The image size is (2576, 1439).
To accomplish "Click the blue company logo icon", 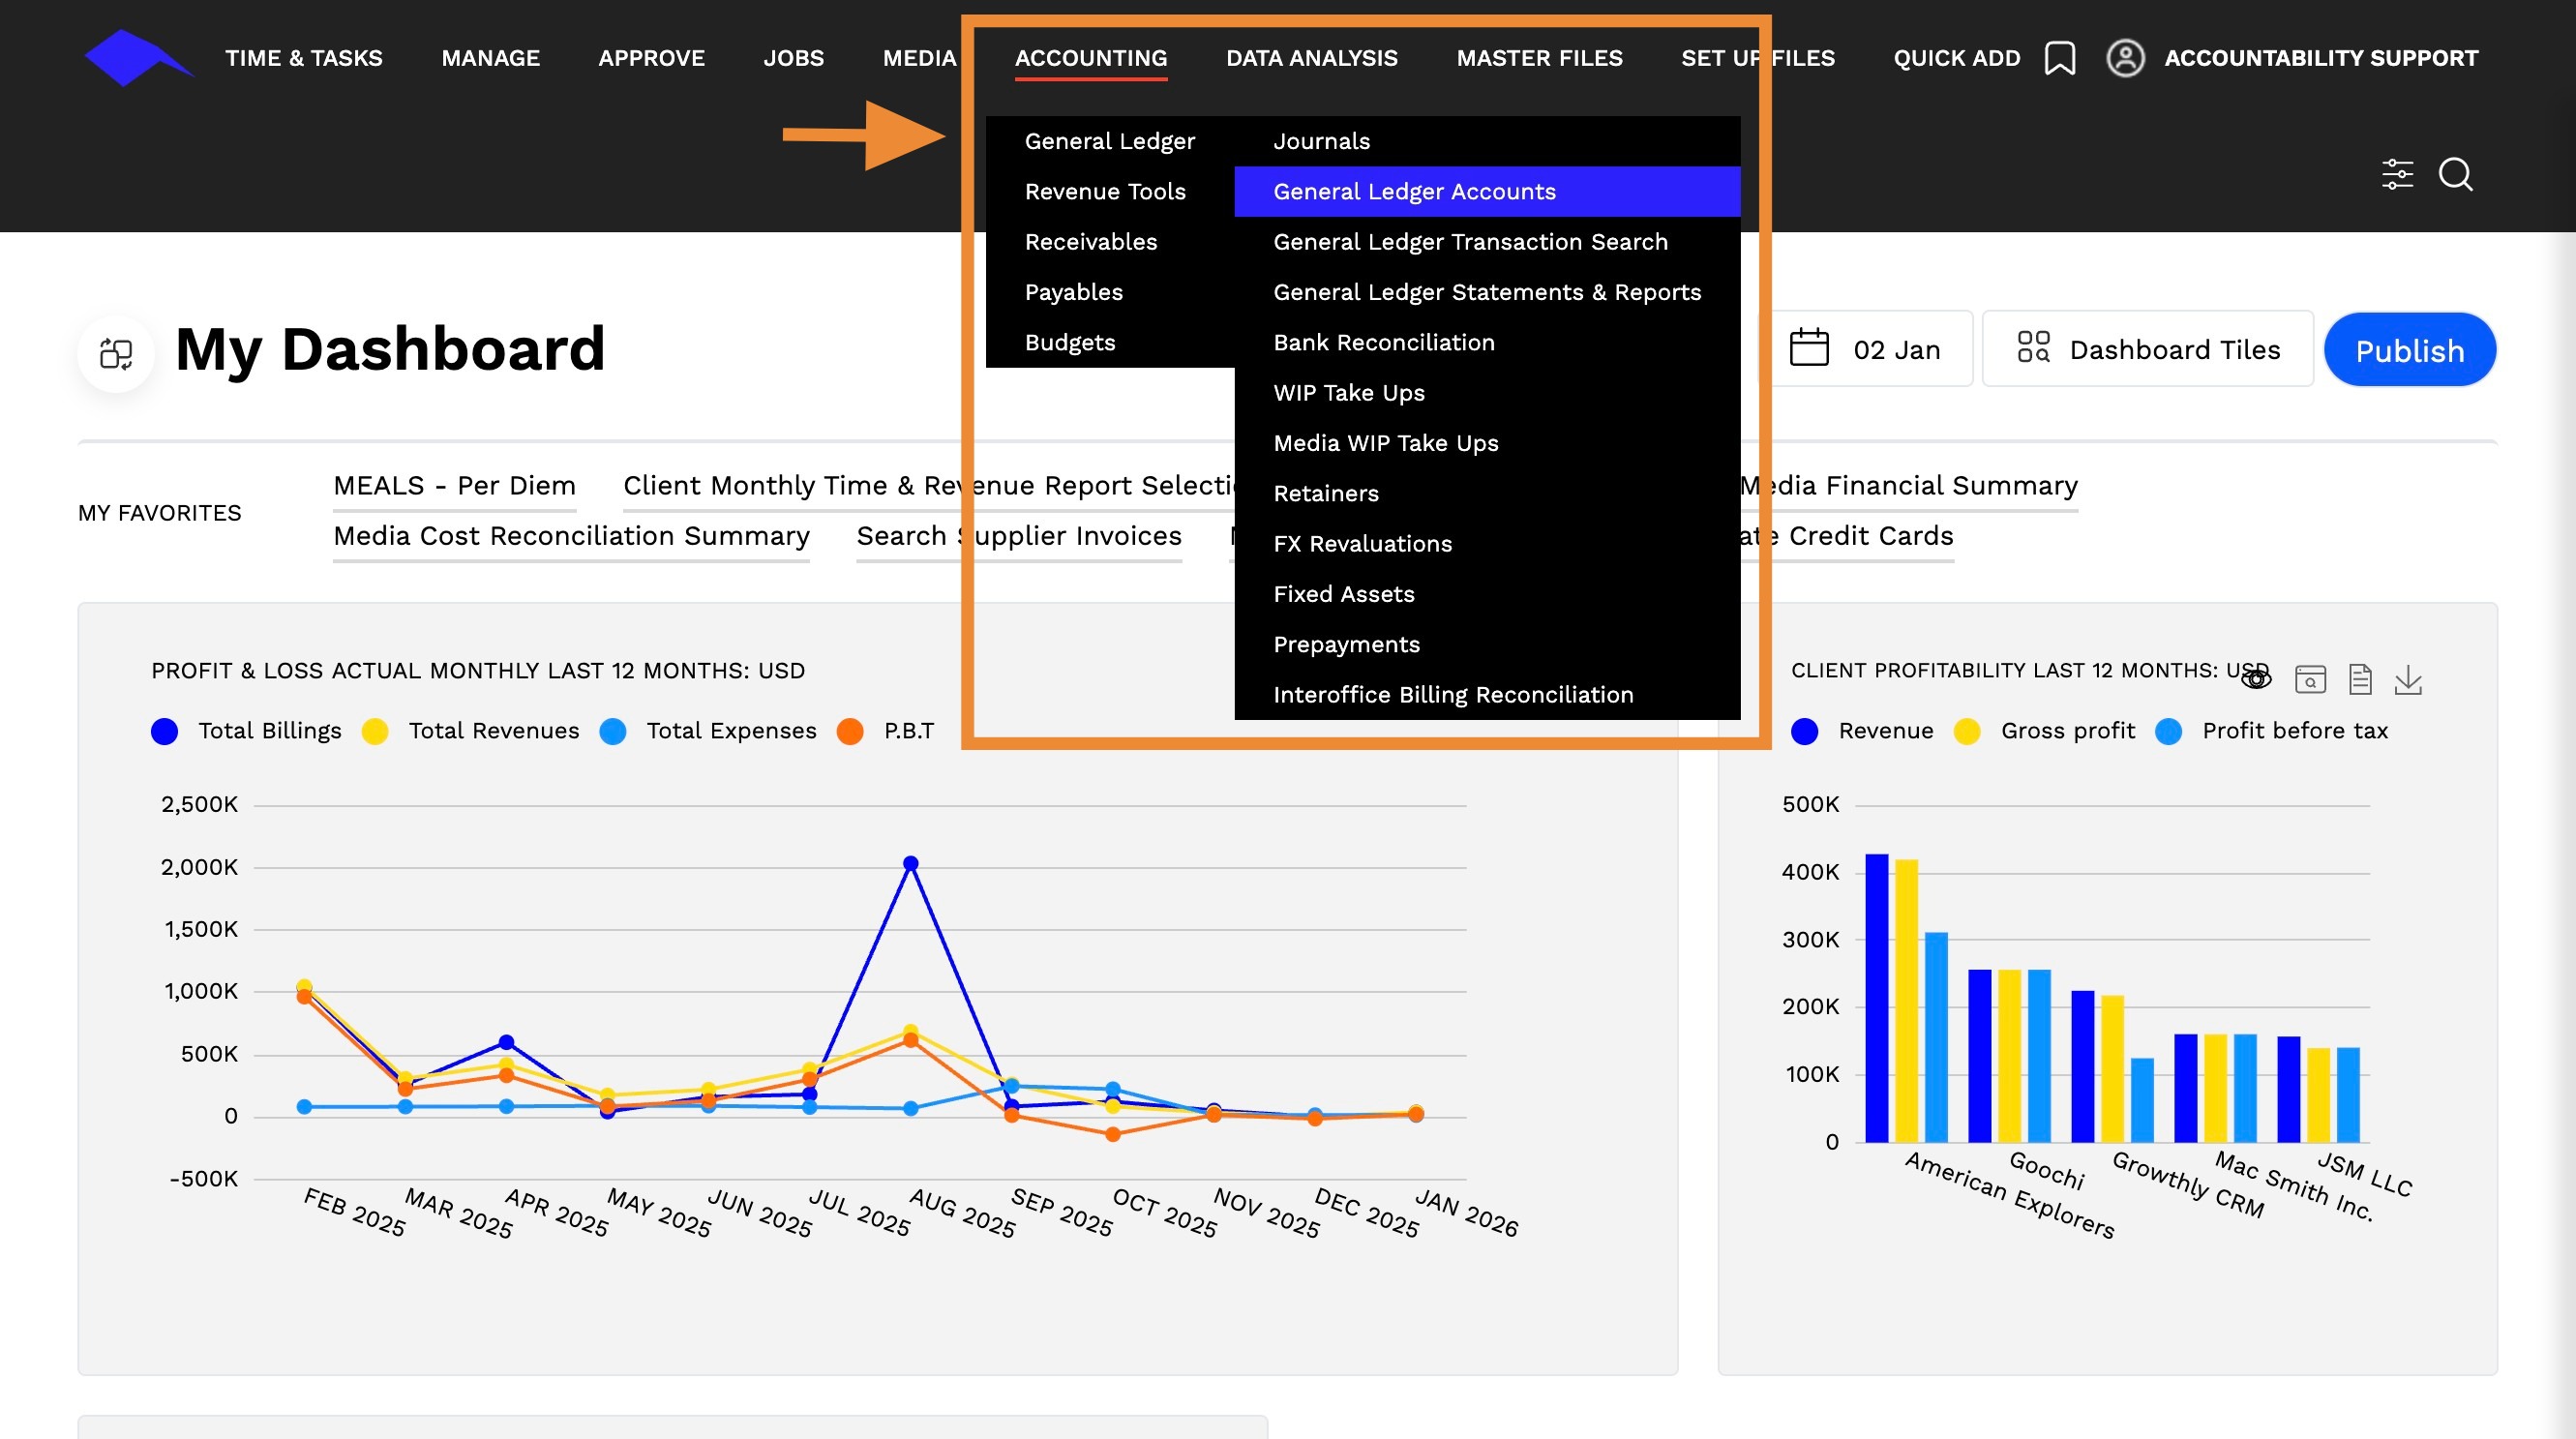I will click(x=138, y=58).
